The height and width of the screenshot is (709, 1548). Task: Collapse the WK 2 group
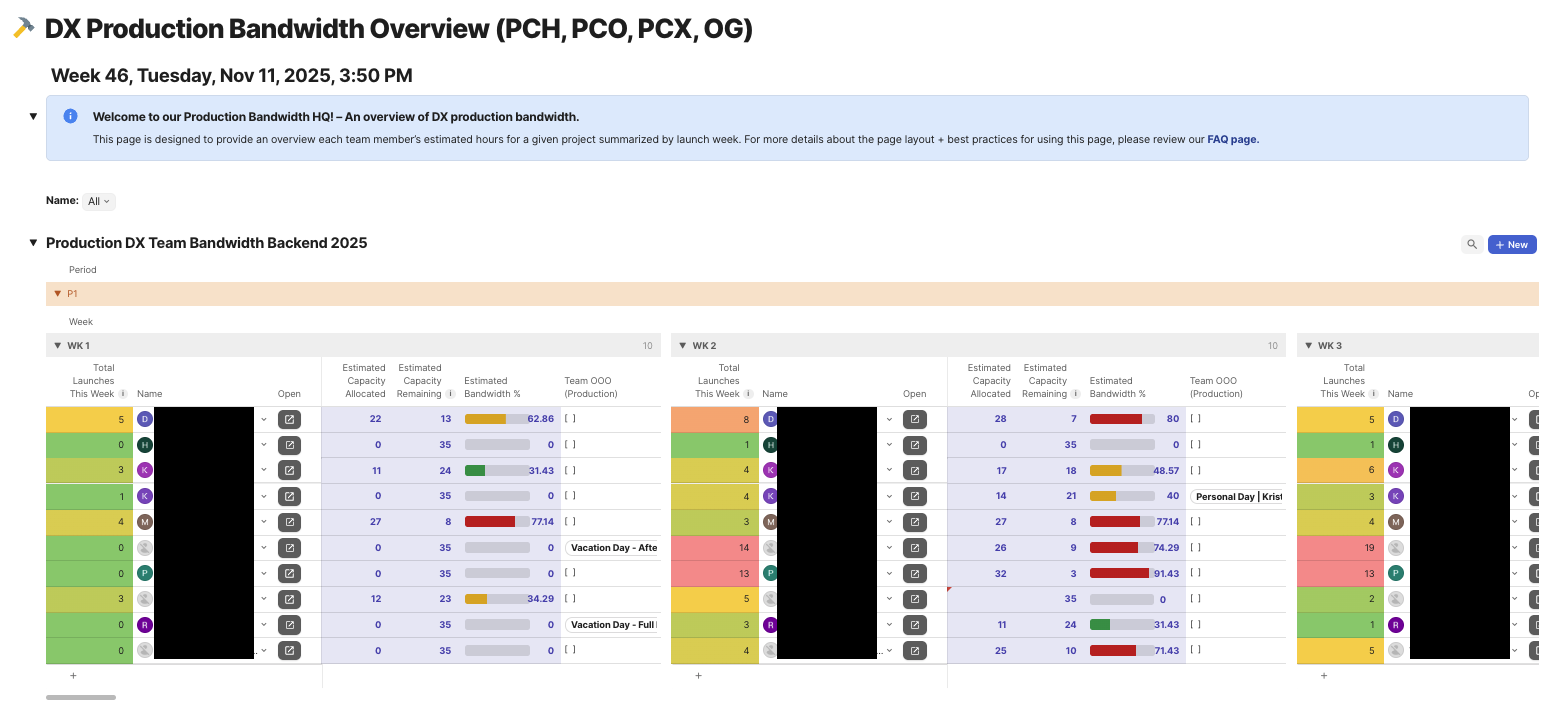click(681, 346)
